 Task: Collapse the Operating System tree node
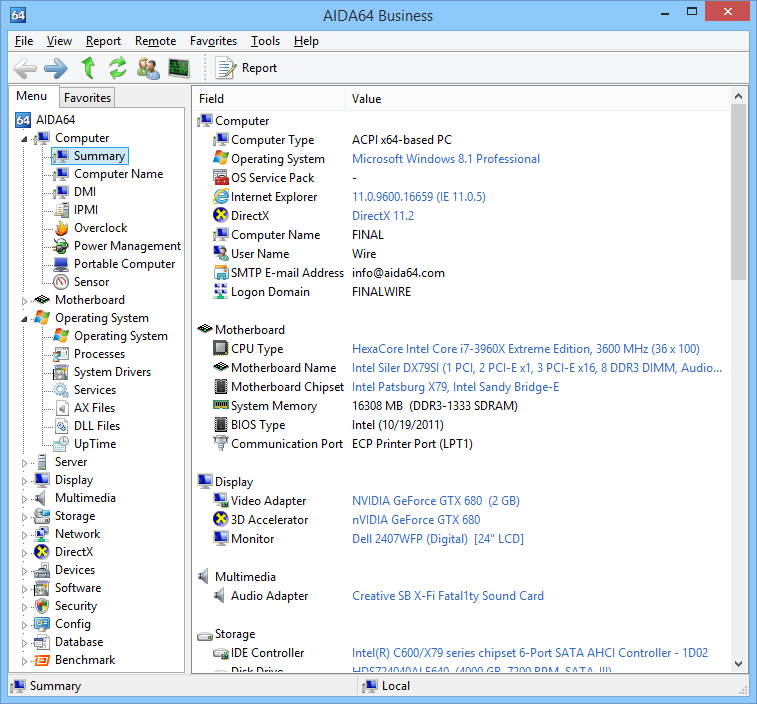25,318
